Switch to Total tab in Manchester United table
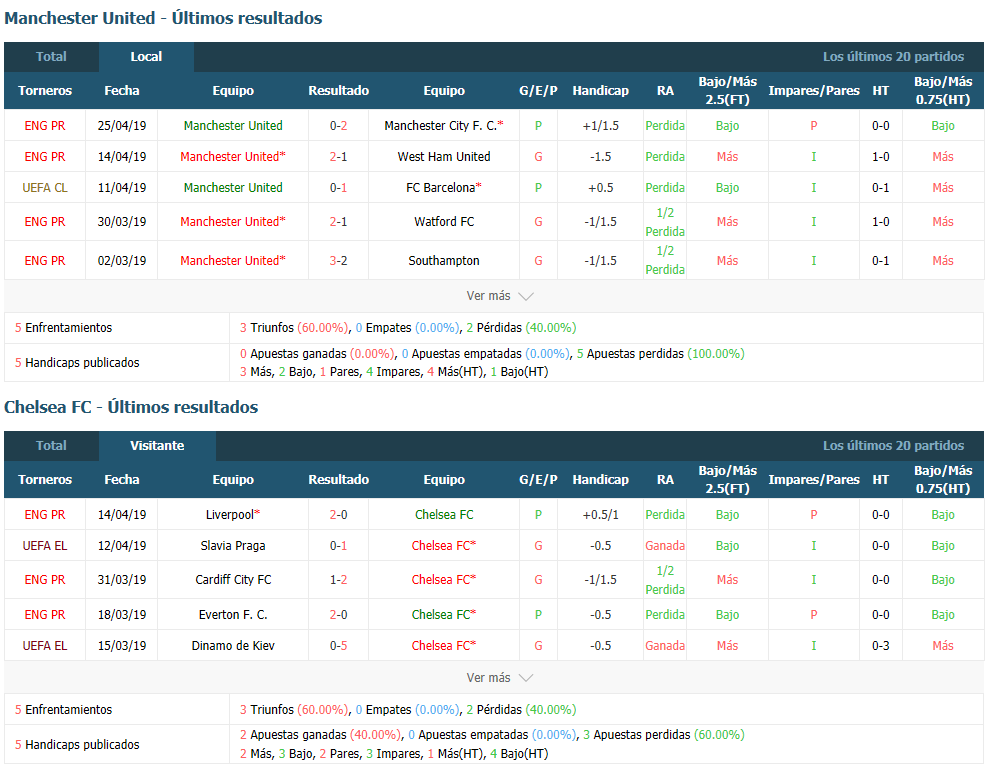 coord(51,56)
